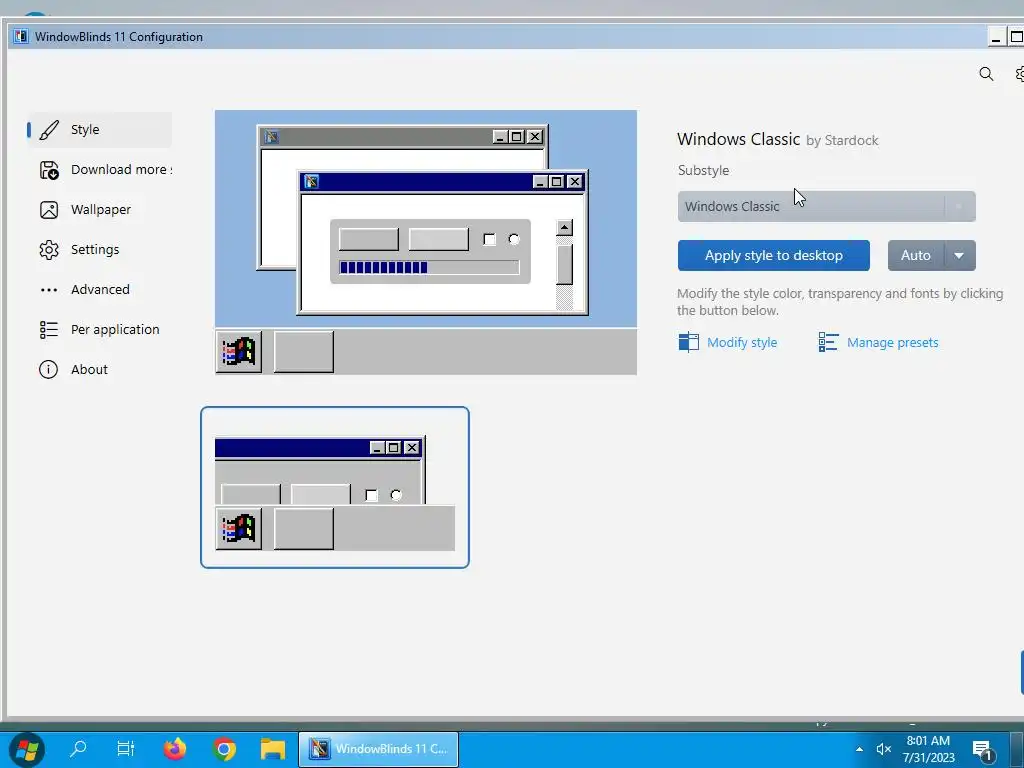Open the notification center icon
The image size is (1024, 768).
point(983,750)
